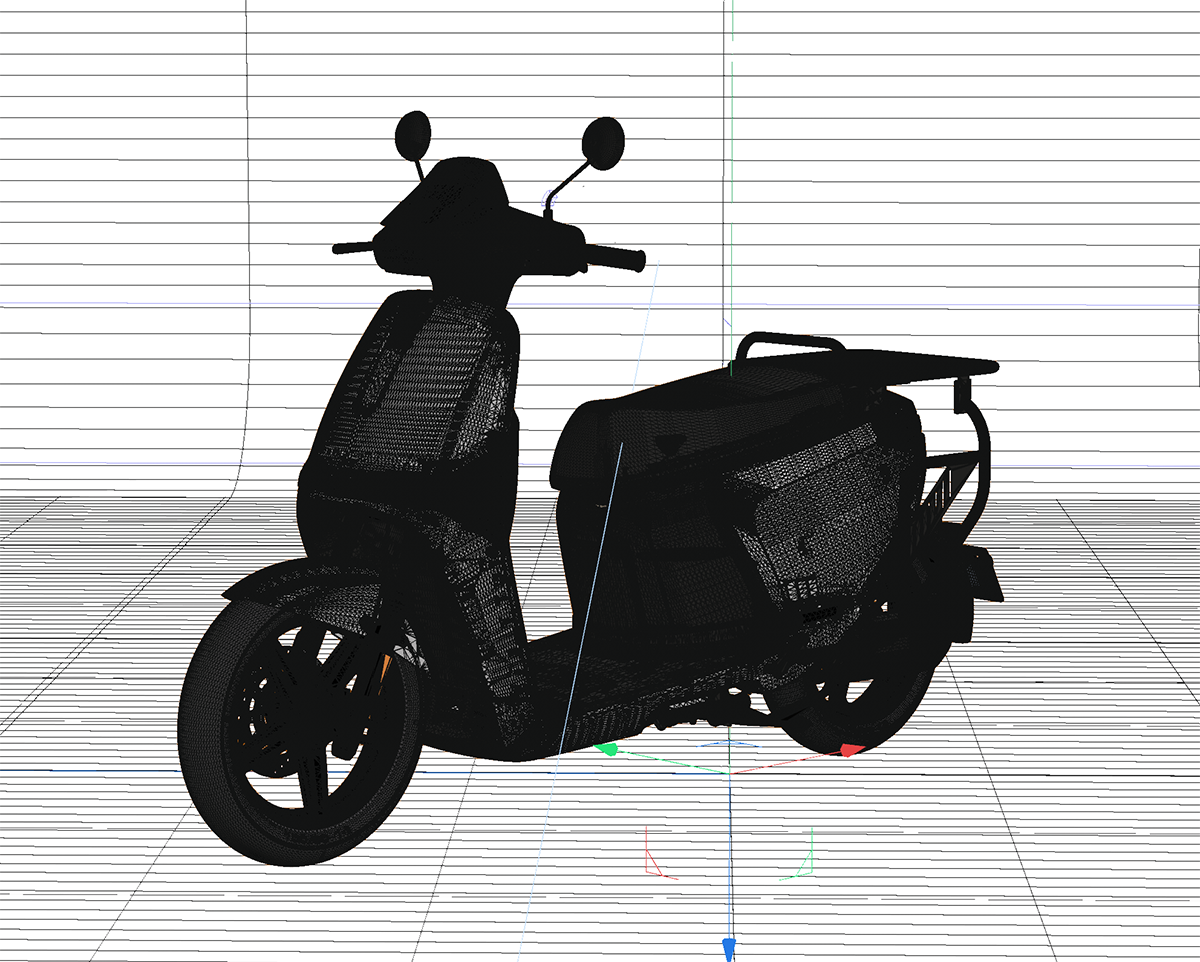
Task: Click the blue axis arrow pointing downward
Action: (729, 947)
